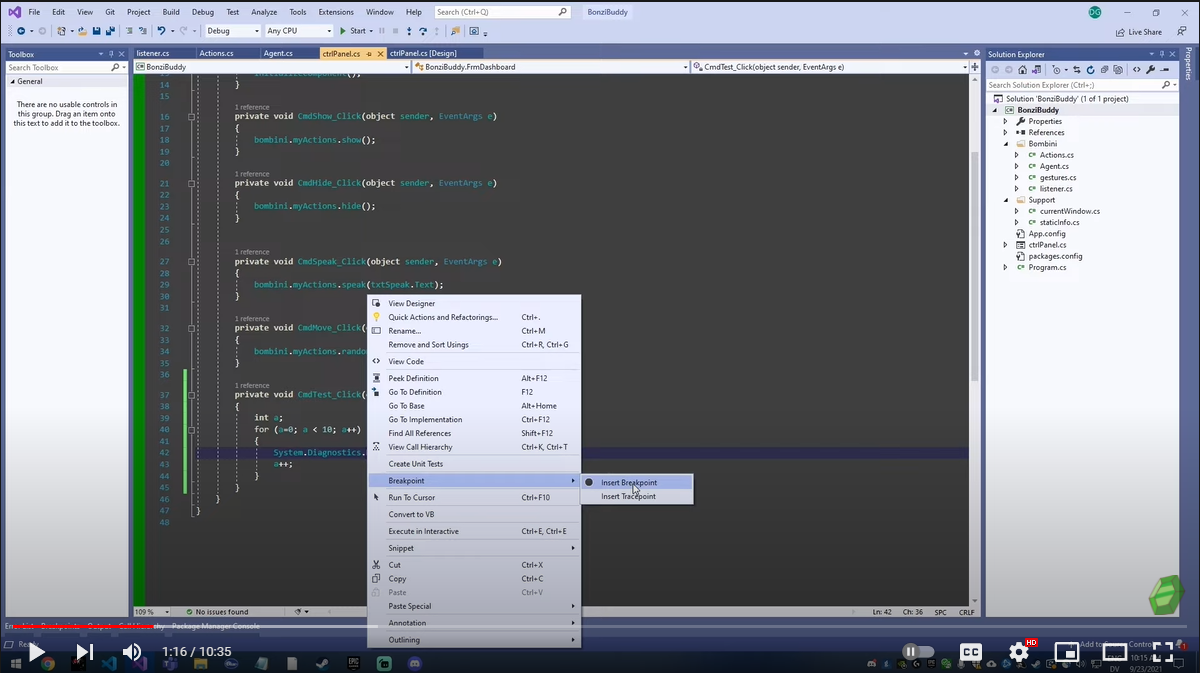
Task: Click the video settings gear icon
Action: (x=1019, y=652)
